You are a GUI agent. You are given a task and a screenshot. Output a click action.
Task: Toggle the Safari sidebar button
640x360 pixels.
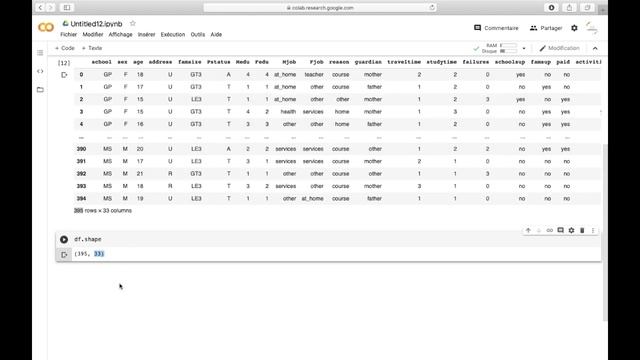pos(67,7)
